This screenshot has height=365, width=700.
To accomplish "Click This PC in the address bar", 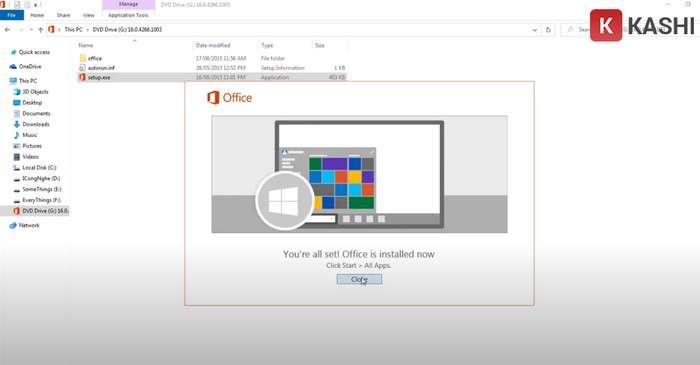I will 73,29.
